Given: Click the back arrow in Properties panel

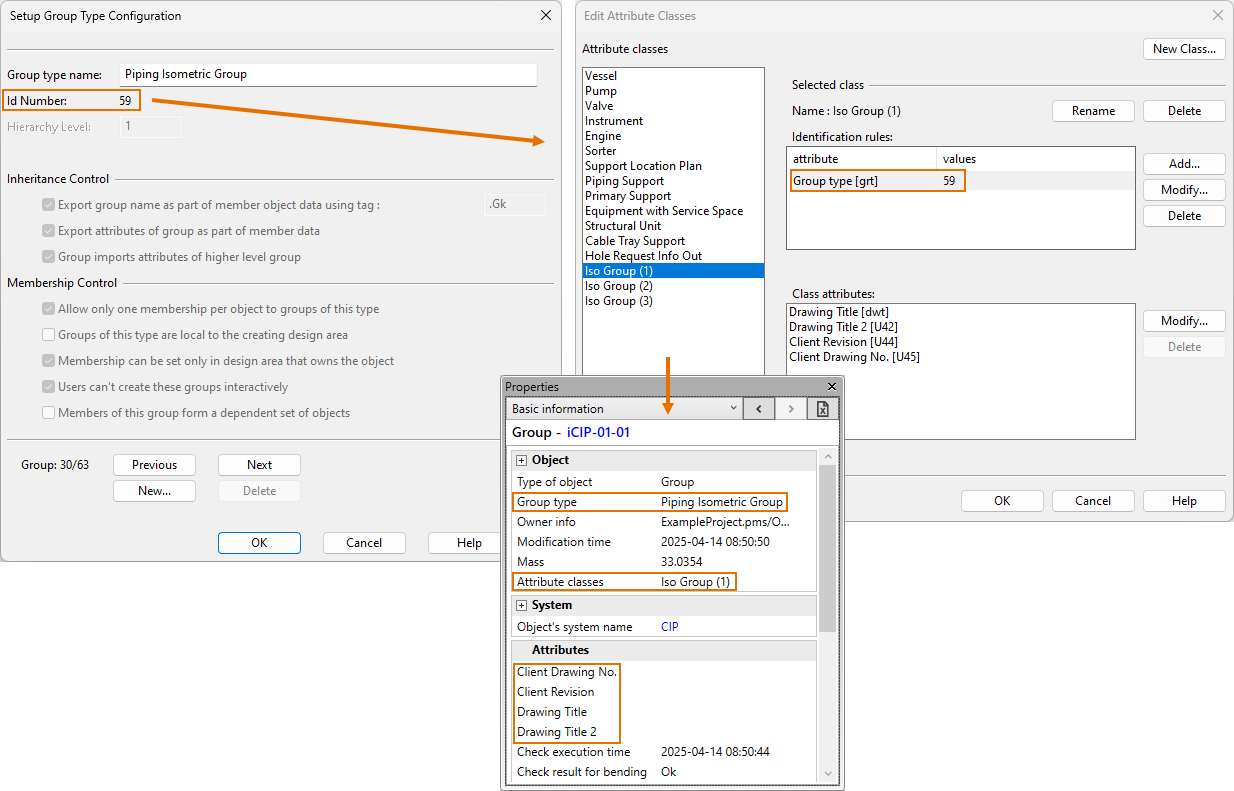Looking at the screenshot, I should pyautogui.click(x=759, y=409).
